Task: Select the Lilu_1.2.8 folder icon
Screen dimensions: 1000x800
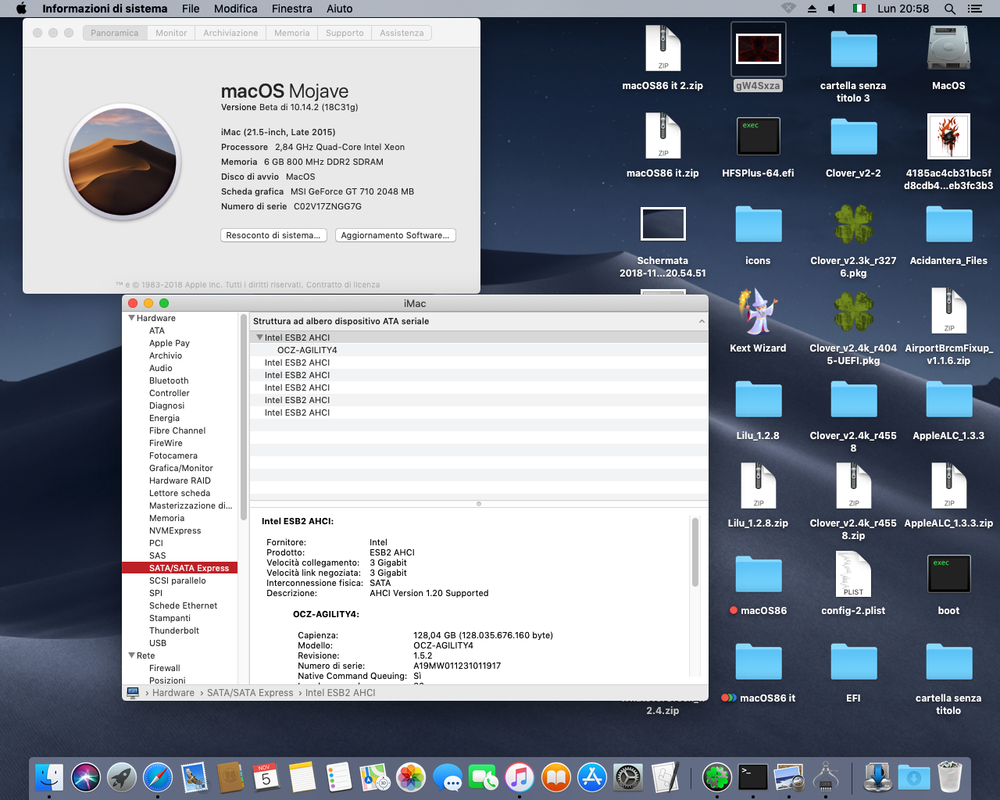Action: pyautogui.click(x=758, y=399)
